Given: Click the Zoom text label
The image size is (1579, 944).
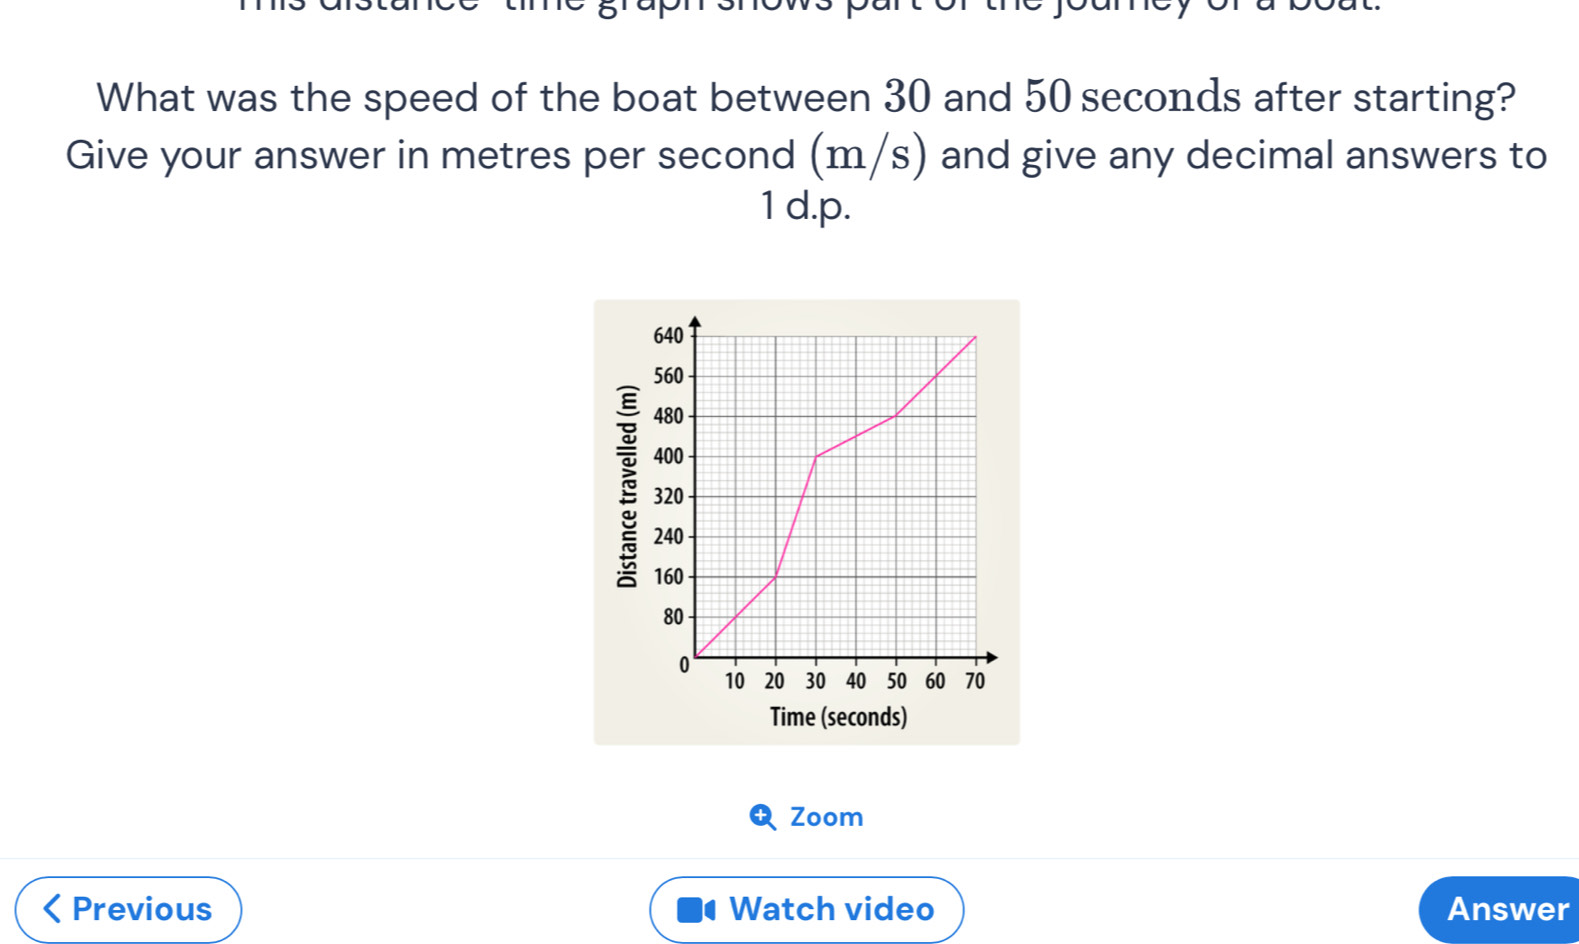Looking at the screenshot, I should [x=826, y=817].
